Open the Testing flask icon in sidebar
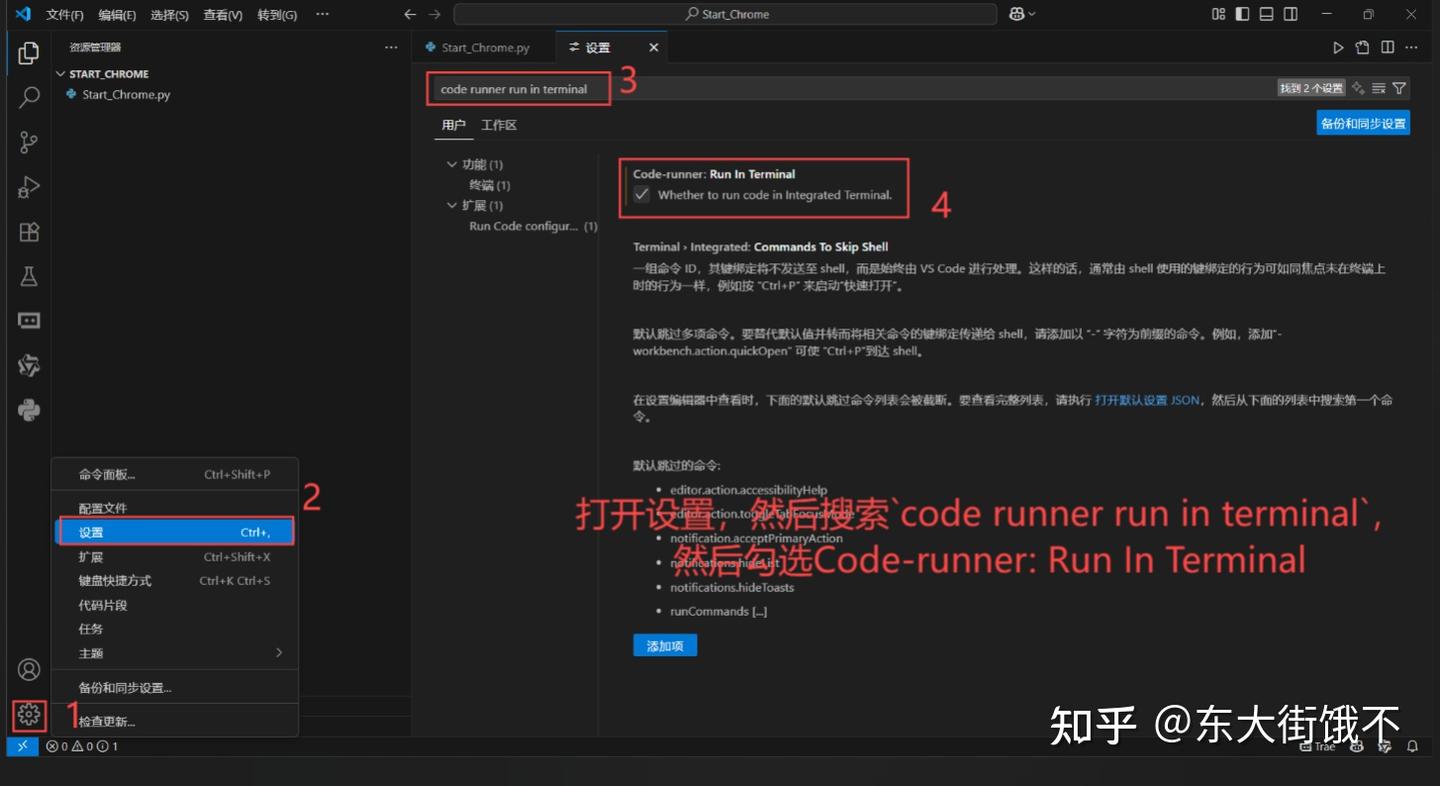This screenshot has height=786, width=1440. (x=27, y=276)
